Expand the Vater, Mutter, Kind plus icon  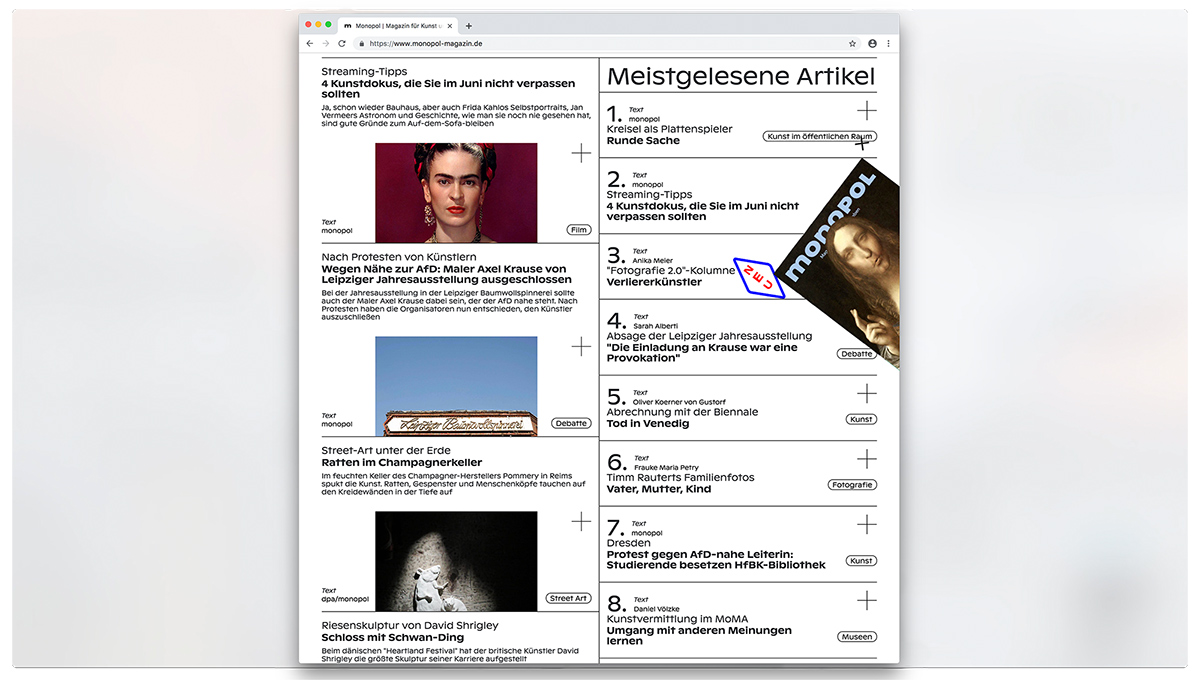pos(866,459)
